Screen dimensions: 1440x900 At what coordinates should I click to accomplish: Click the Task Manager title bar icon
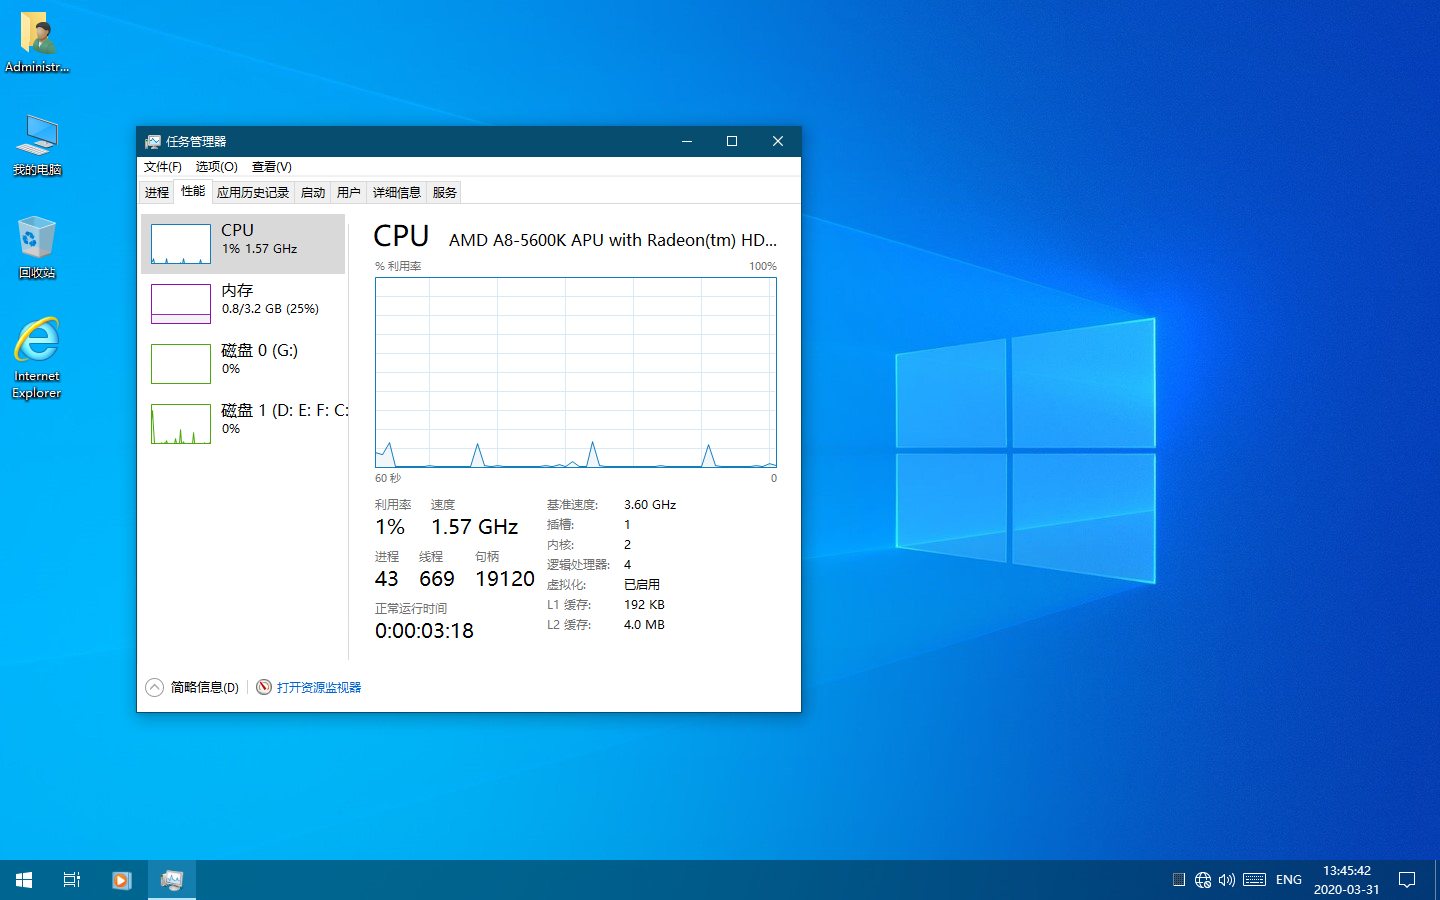click(x=153, y=141)
